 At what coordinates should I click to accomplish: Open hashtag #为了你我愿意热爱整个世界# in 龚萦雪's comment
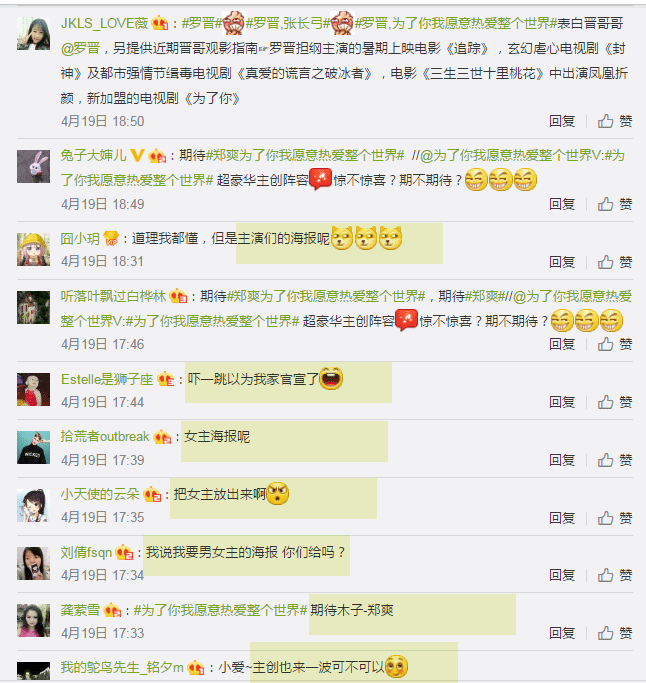[x=220, y=610]
